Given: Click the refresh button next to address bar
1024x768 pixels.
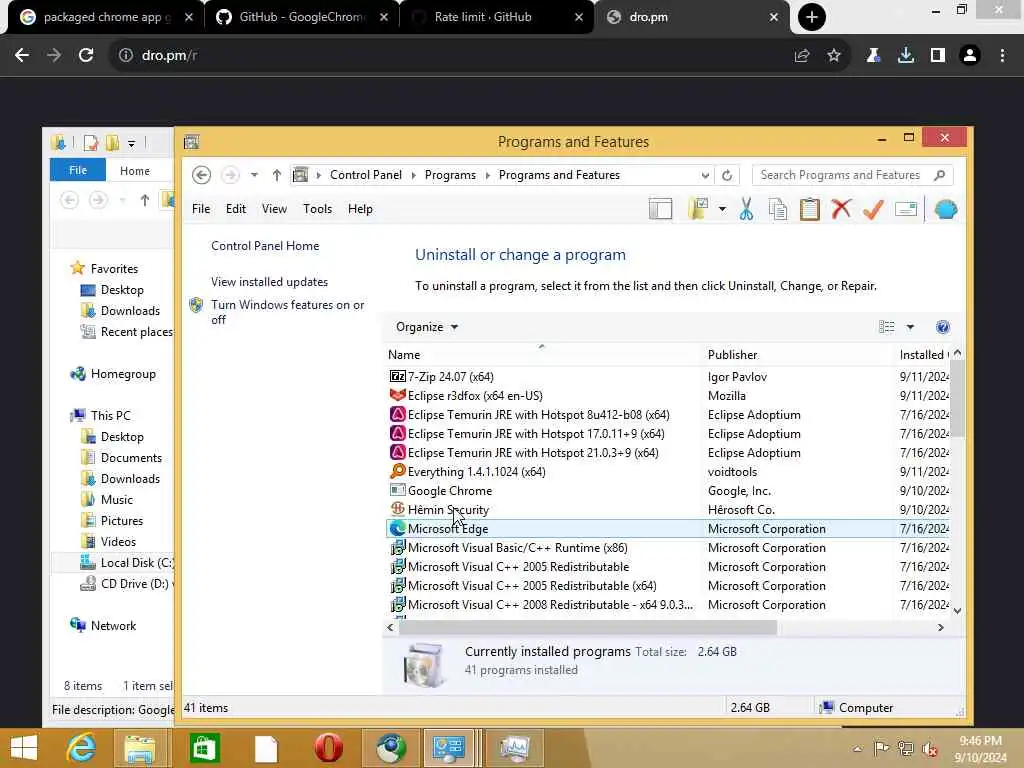Looking at the screenshot, I should pos(727,175).
